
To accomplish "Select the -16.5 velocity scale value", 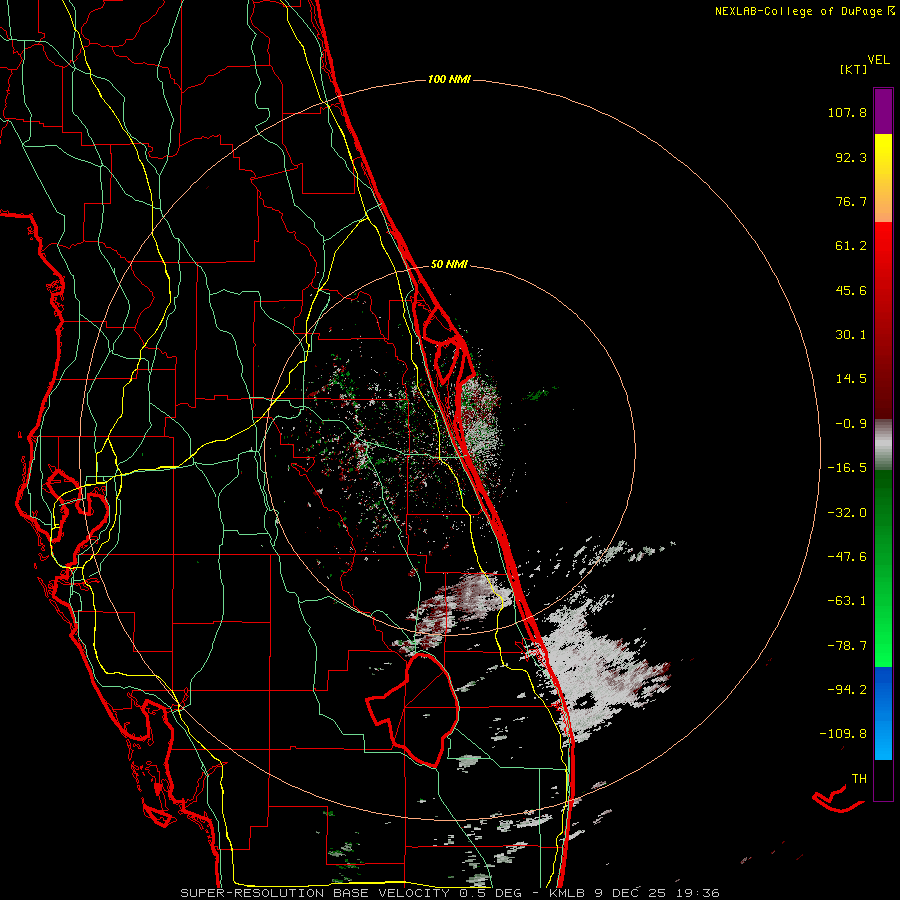I will [x=847, y=468].
